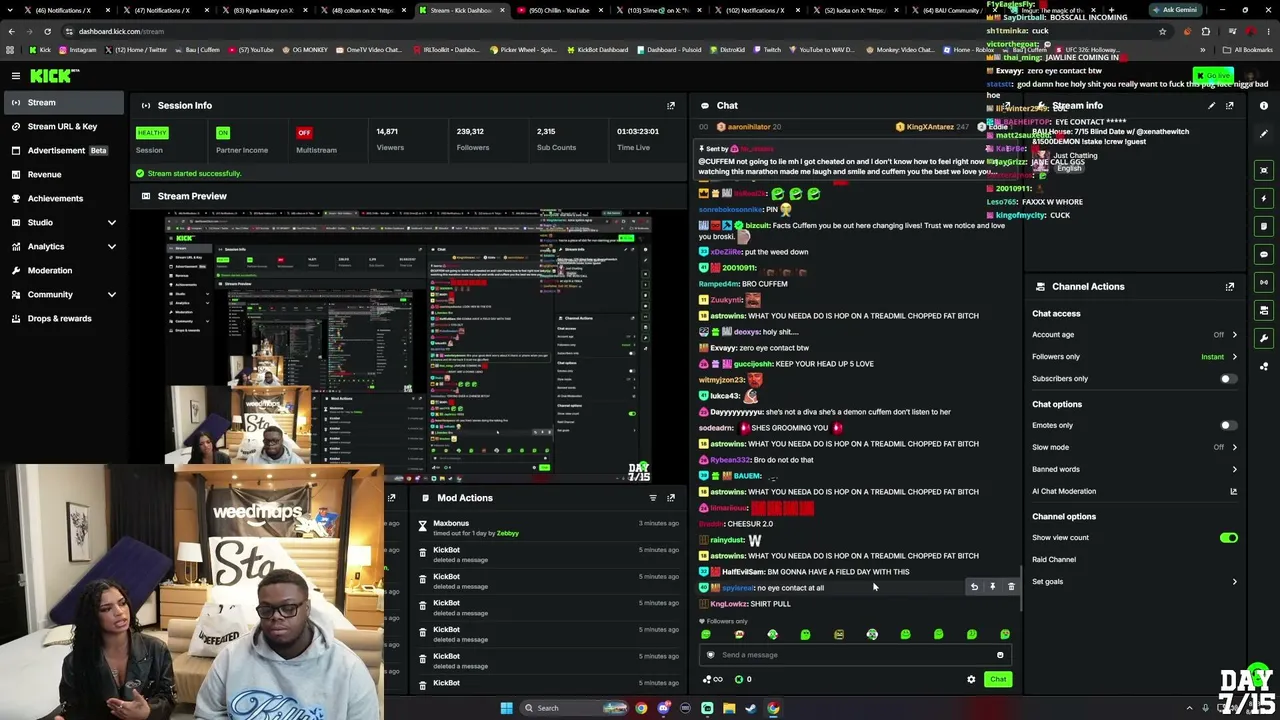Expand the Analytics sidebar section
Screen dimensions: 1280x720
111,247
